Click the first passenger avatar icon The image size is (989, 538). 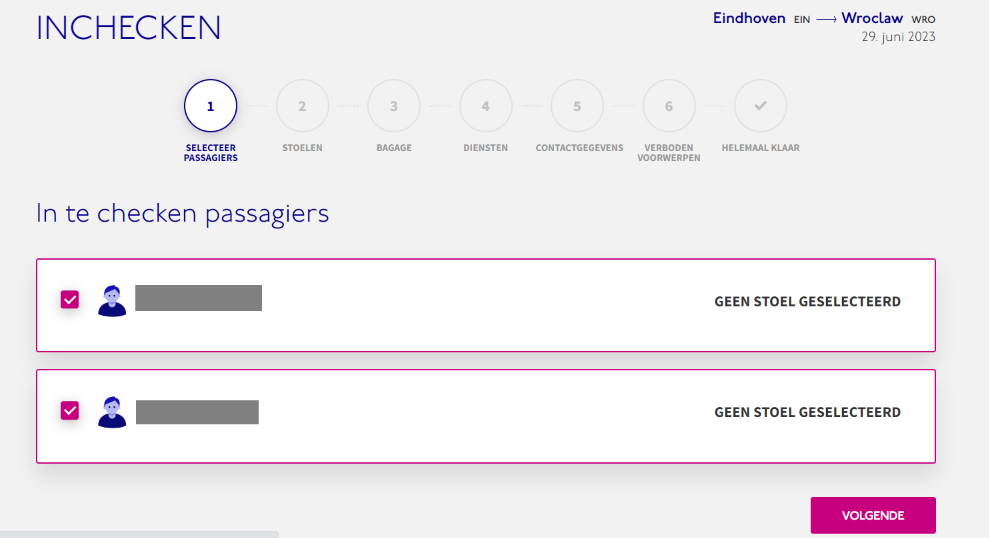pos(112,301)
